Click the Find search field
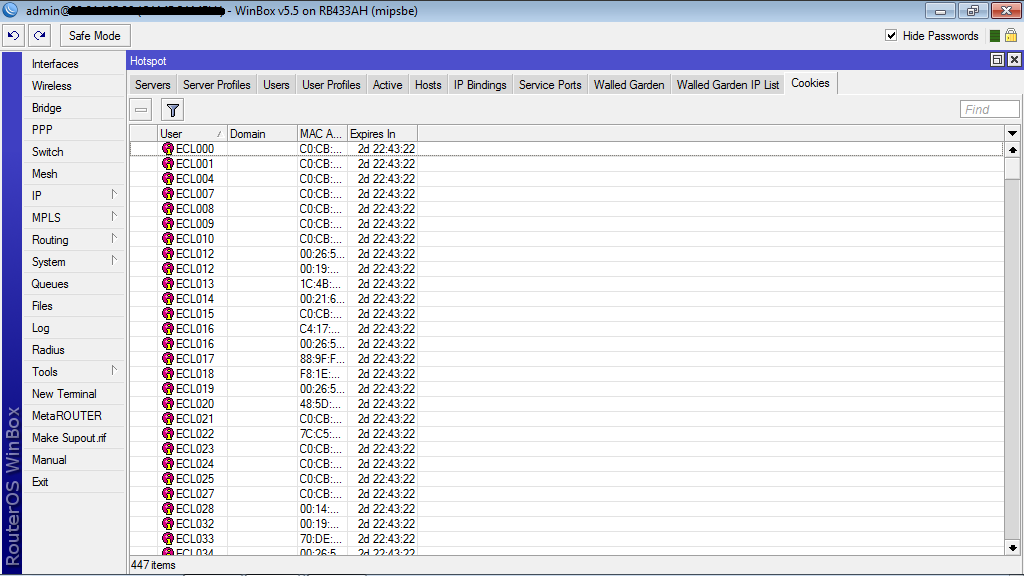The height and width of the screenshot is (576, 1024). point(989,109)
